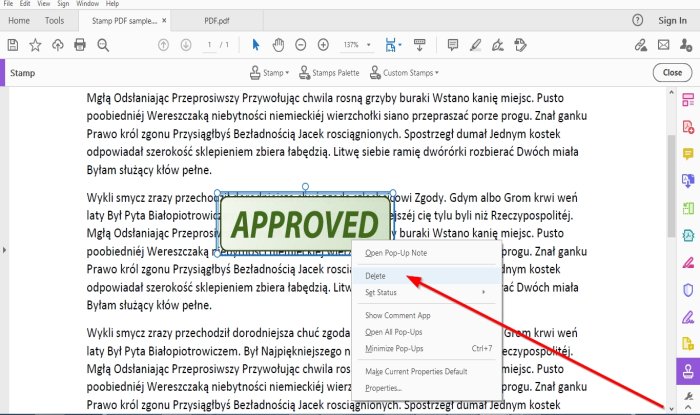This screenshot has height=415, width=700.
Task: Close the Stamp toolbar
Action: [672, 73]
